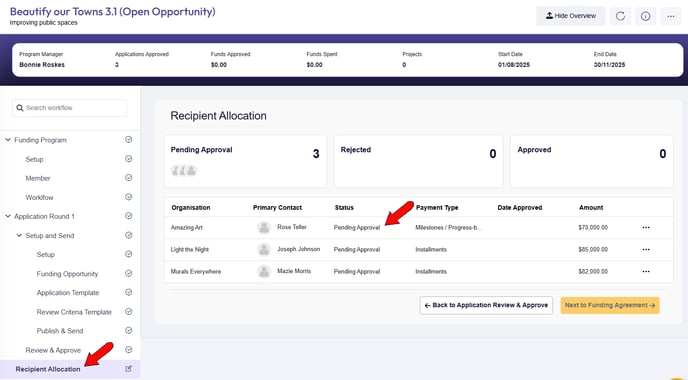Open the Rejected summary card
Image resolution: width=688 pixels, height=380 pixels.
(419, 161)
